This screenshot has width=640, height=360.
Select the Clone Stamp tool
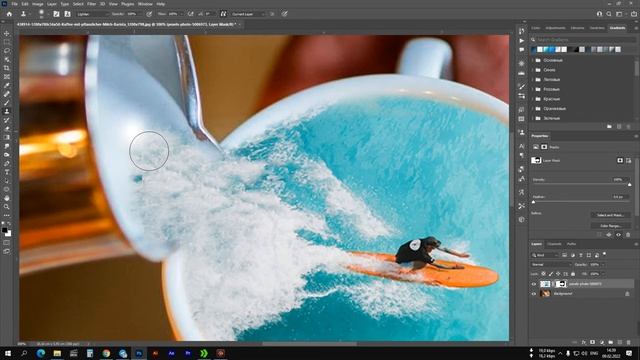coord(7,111)
